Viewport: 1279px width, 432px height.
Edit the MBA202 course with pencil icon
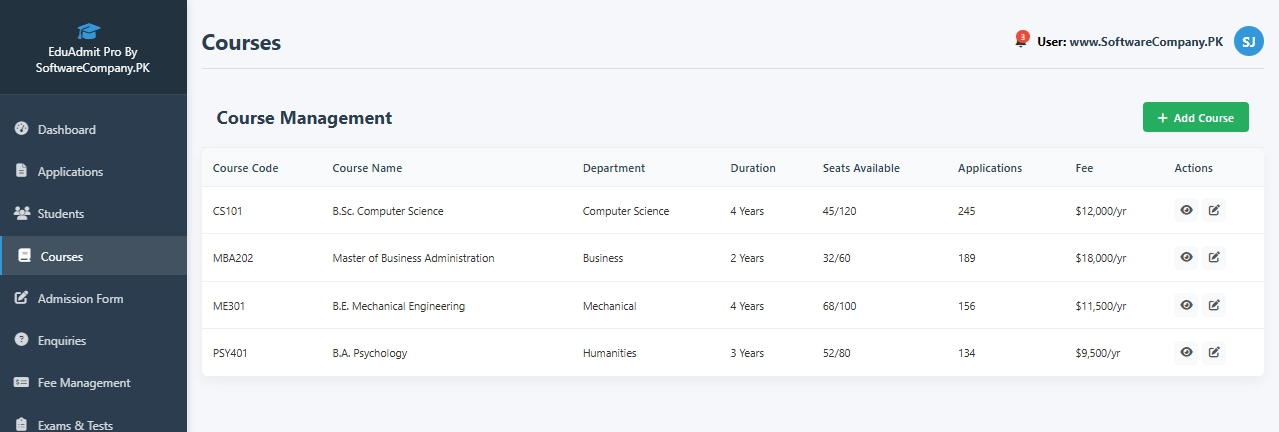[1214, 257]
